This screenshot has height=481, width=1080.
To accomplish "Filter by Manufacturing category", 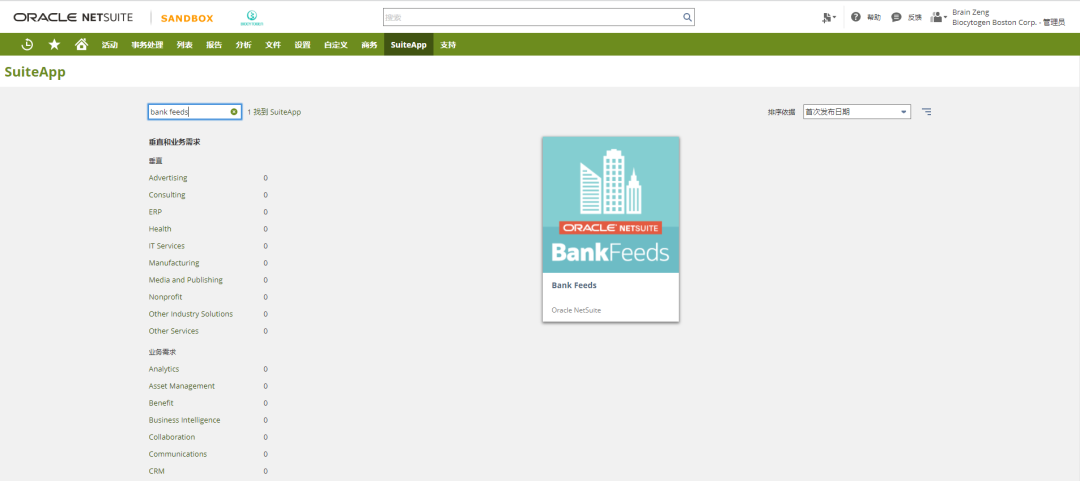I will click(x=174, y=263).
